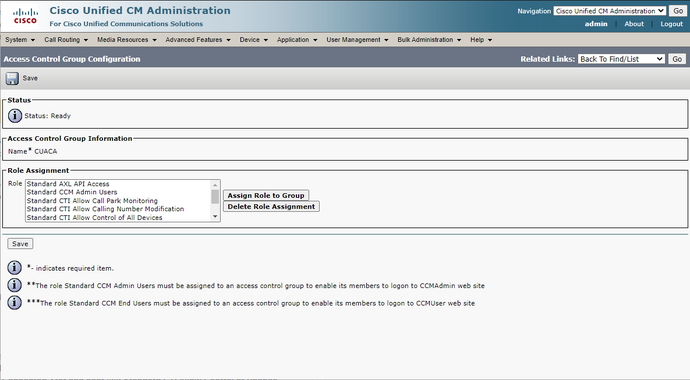
Task: Open the User Management menu
Action: tap(357, 40)
